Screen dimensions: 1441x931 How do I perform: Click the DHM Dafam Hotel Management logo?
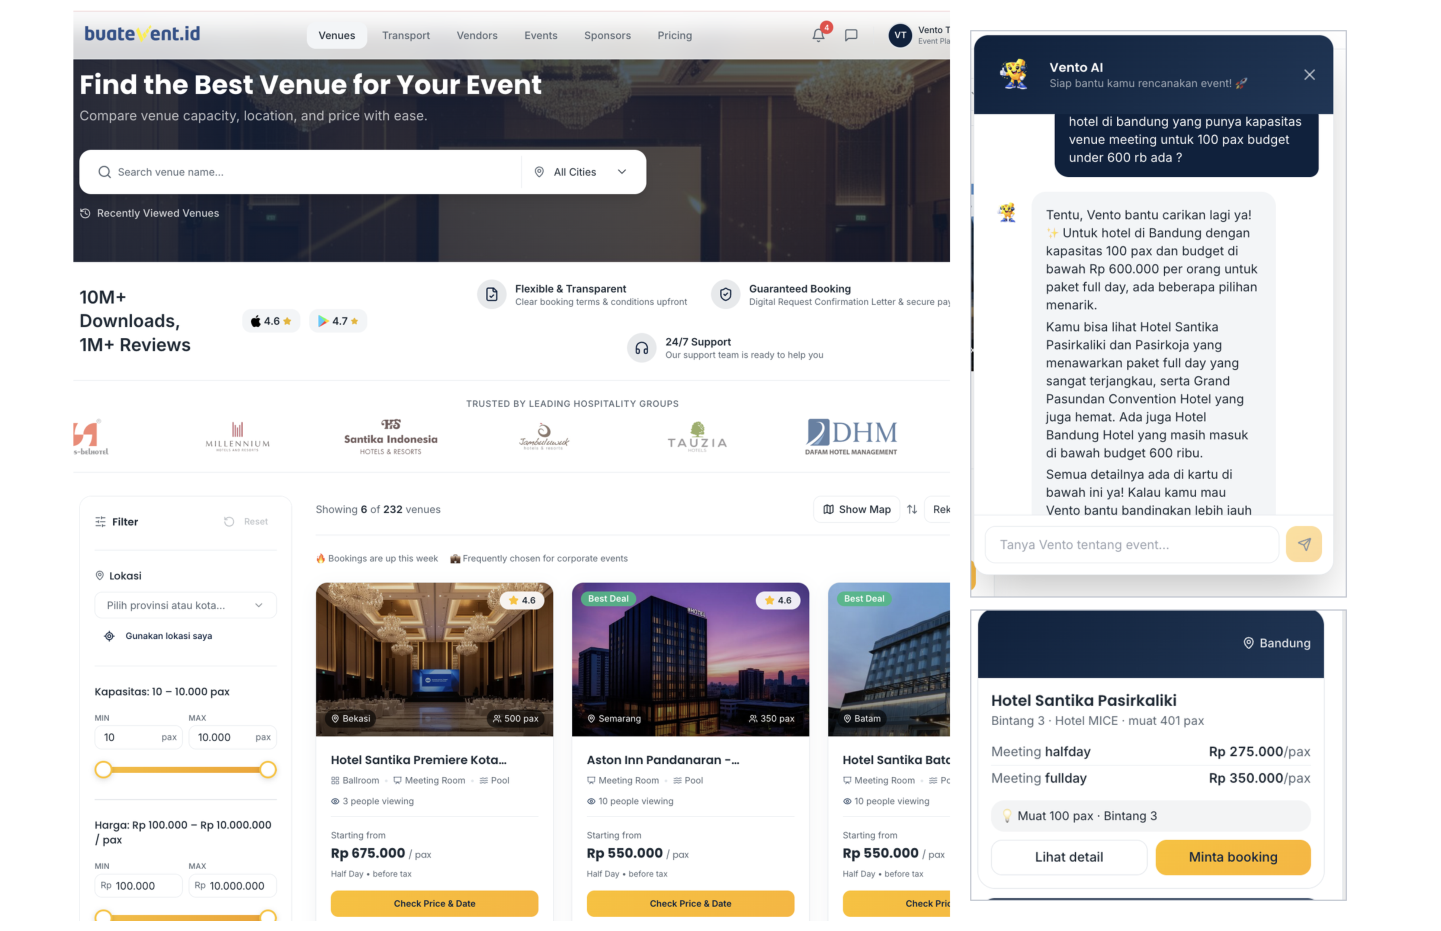coord(851,437)
